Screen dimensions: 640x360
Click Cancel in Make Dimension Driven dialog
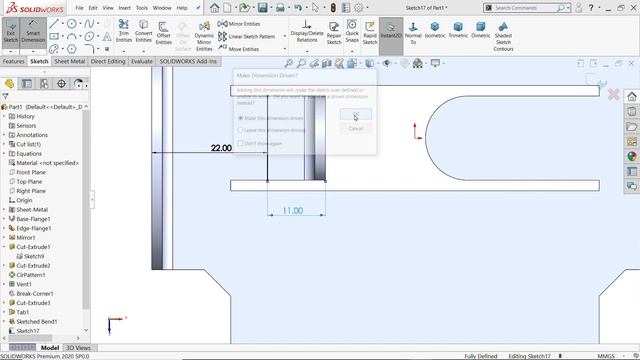356,128
